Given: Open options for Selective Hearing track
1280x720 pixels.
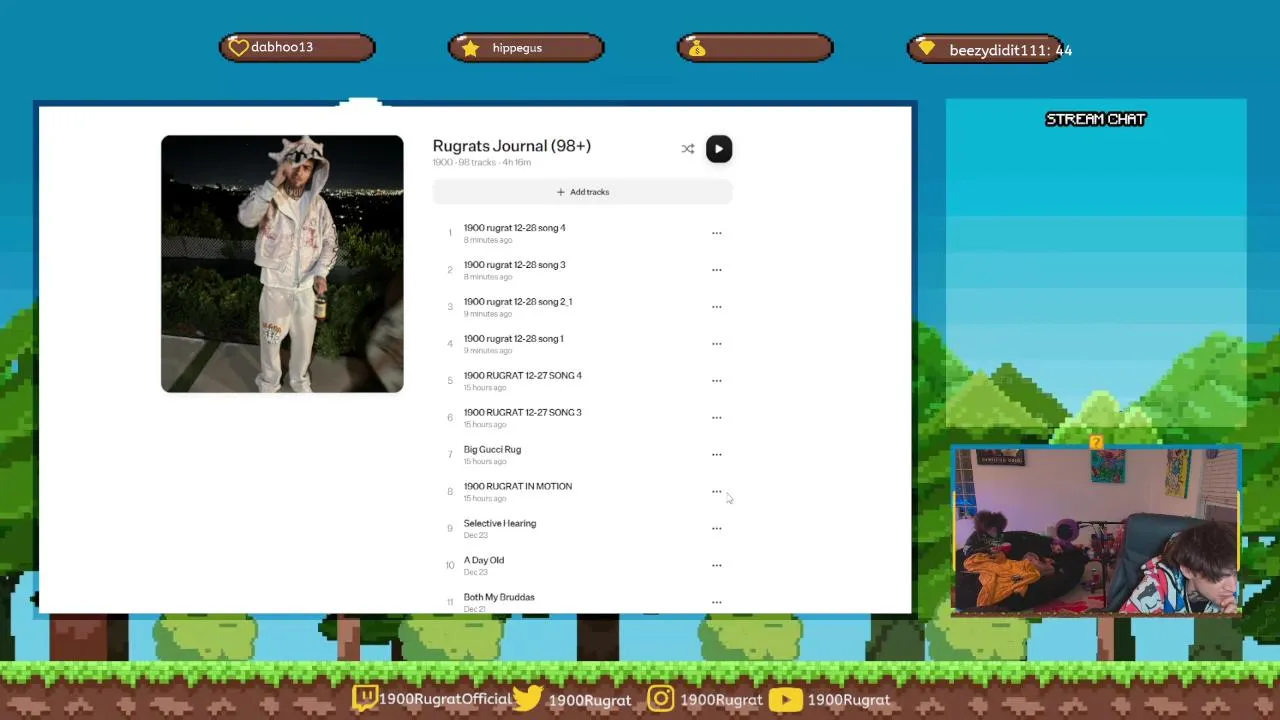Looking at the screenshot, I should 716,529.
